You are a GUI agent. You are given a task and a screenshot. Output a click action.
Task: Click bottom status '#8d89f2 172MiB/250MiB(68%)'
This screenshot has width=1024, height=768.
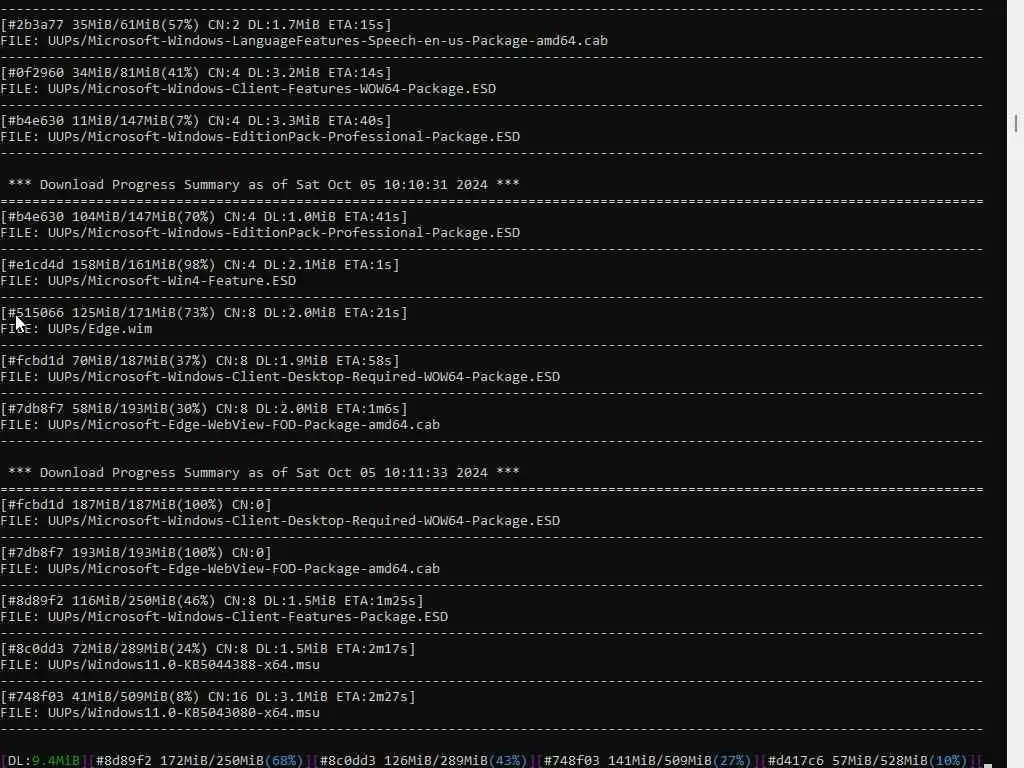click(199, 761)
